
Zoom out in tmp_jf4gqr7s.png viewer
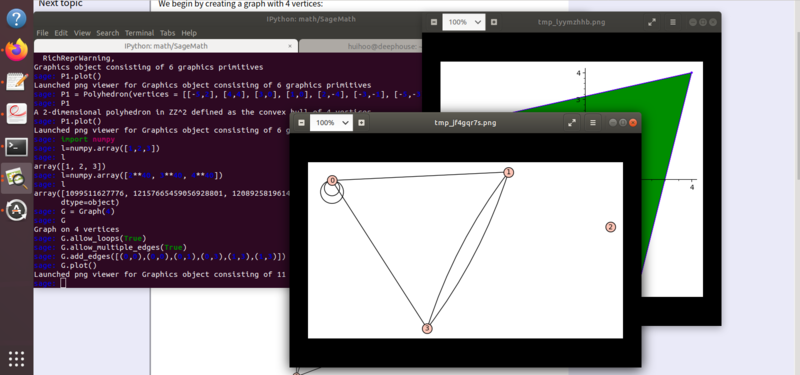[x=301, y=123]
